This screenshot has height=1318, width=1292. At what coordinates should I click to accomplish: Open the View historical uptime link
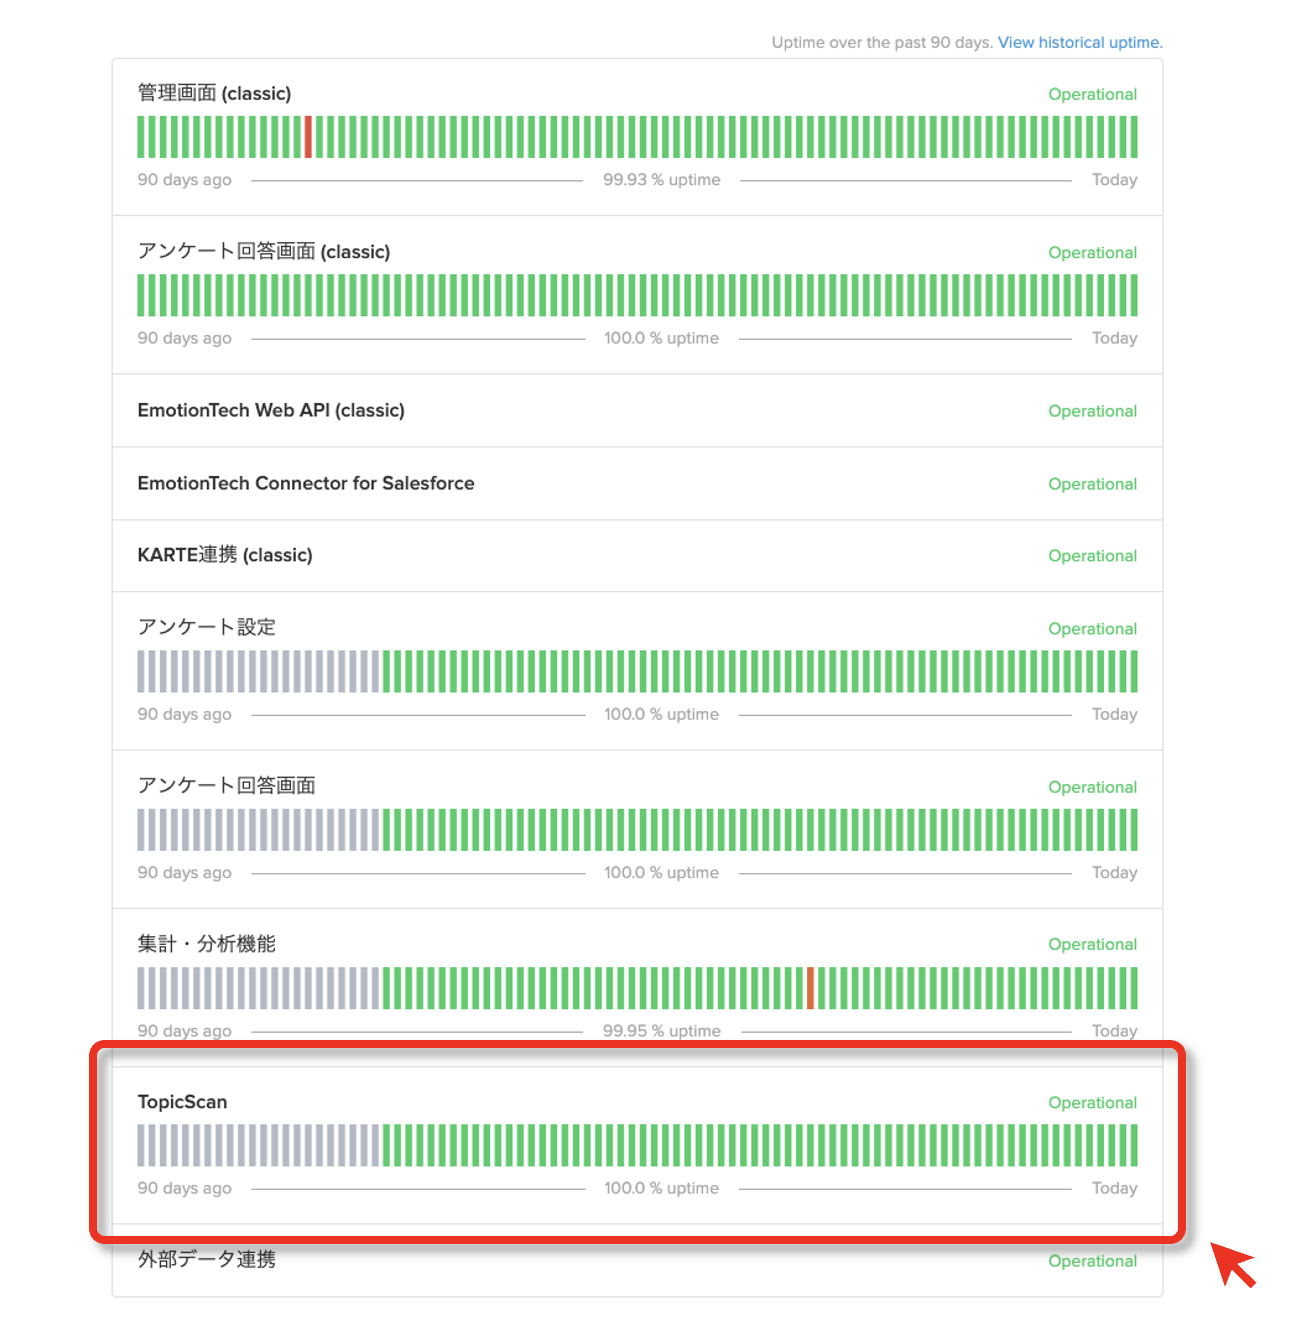pyautogui.click(x=1079, y=42)
